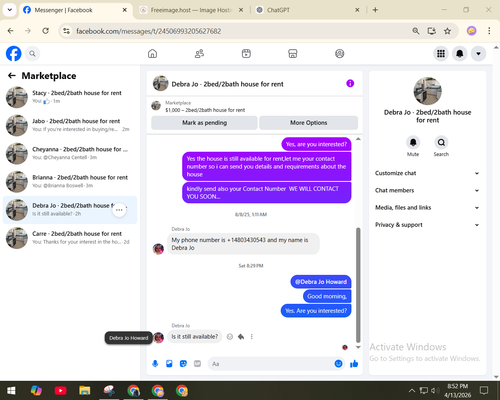The width and height of the screenshot is (500, 400).
Task: Open Stacy conversation
Action: tap(70, 97)
